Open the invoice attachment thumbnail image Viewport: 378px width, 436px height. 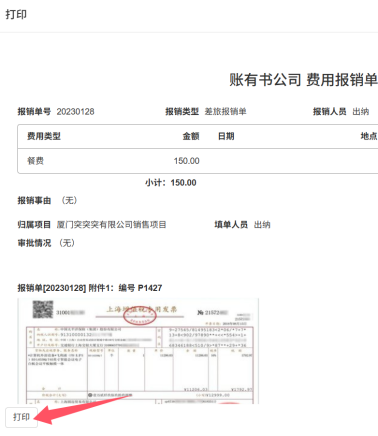(138, 351)
